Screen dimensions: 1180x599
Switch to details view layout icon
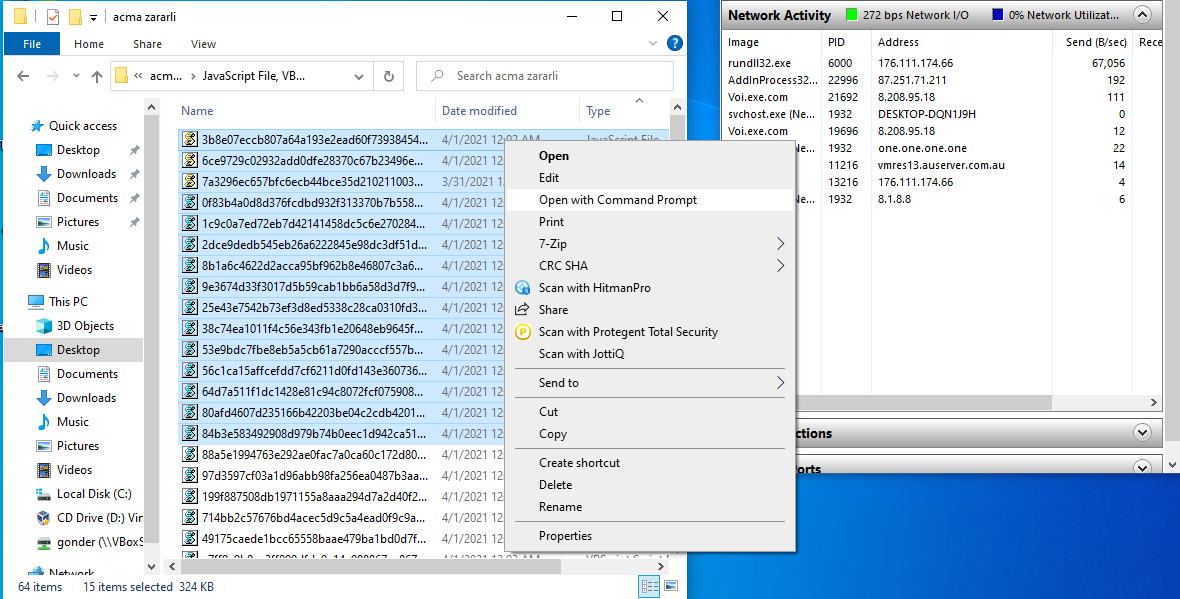pos(649,586)
